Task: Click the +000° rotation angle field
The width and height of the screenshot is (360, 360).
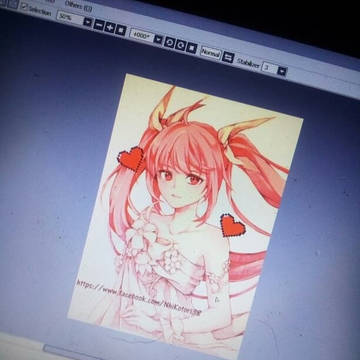Action: tap(142, 35)
